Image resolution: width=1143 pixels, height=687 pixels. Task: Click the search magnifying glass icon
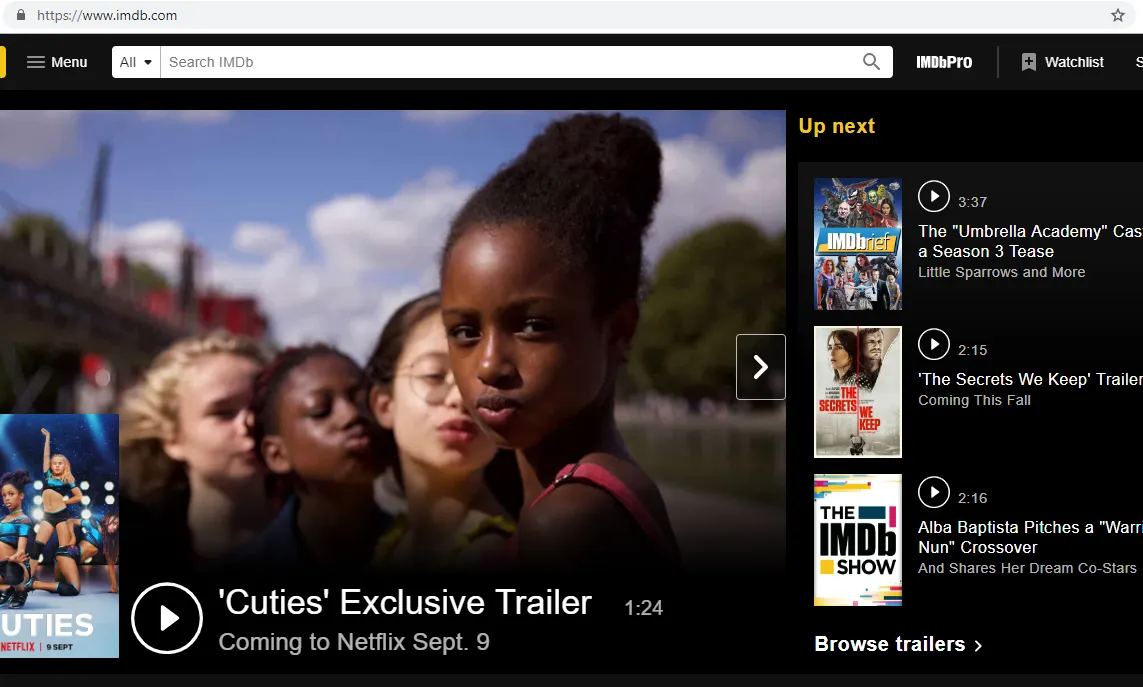(871, 62)
